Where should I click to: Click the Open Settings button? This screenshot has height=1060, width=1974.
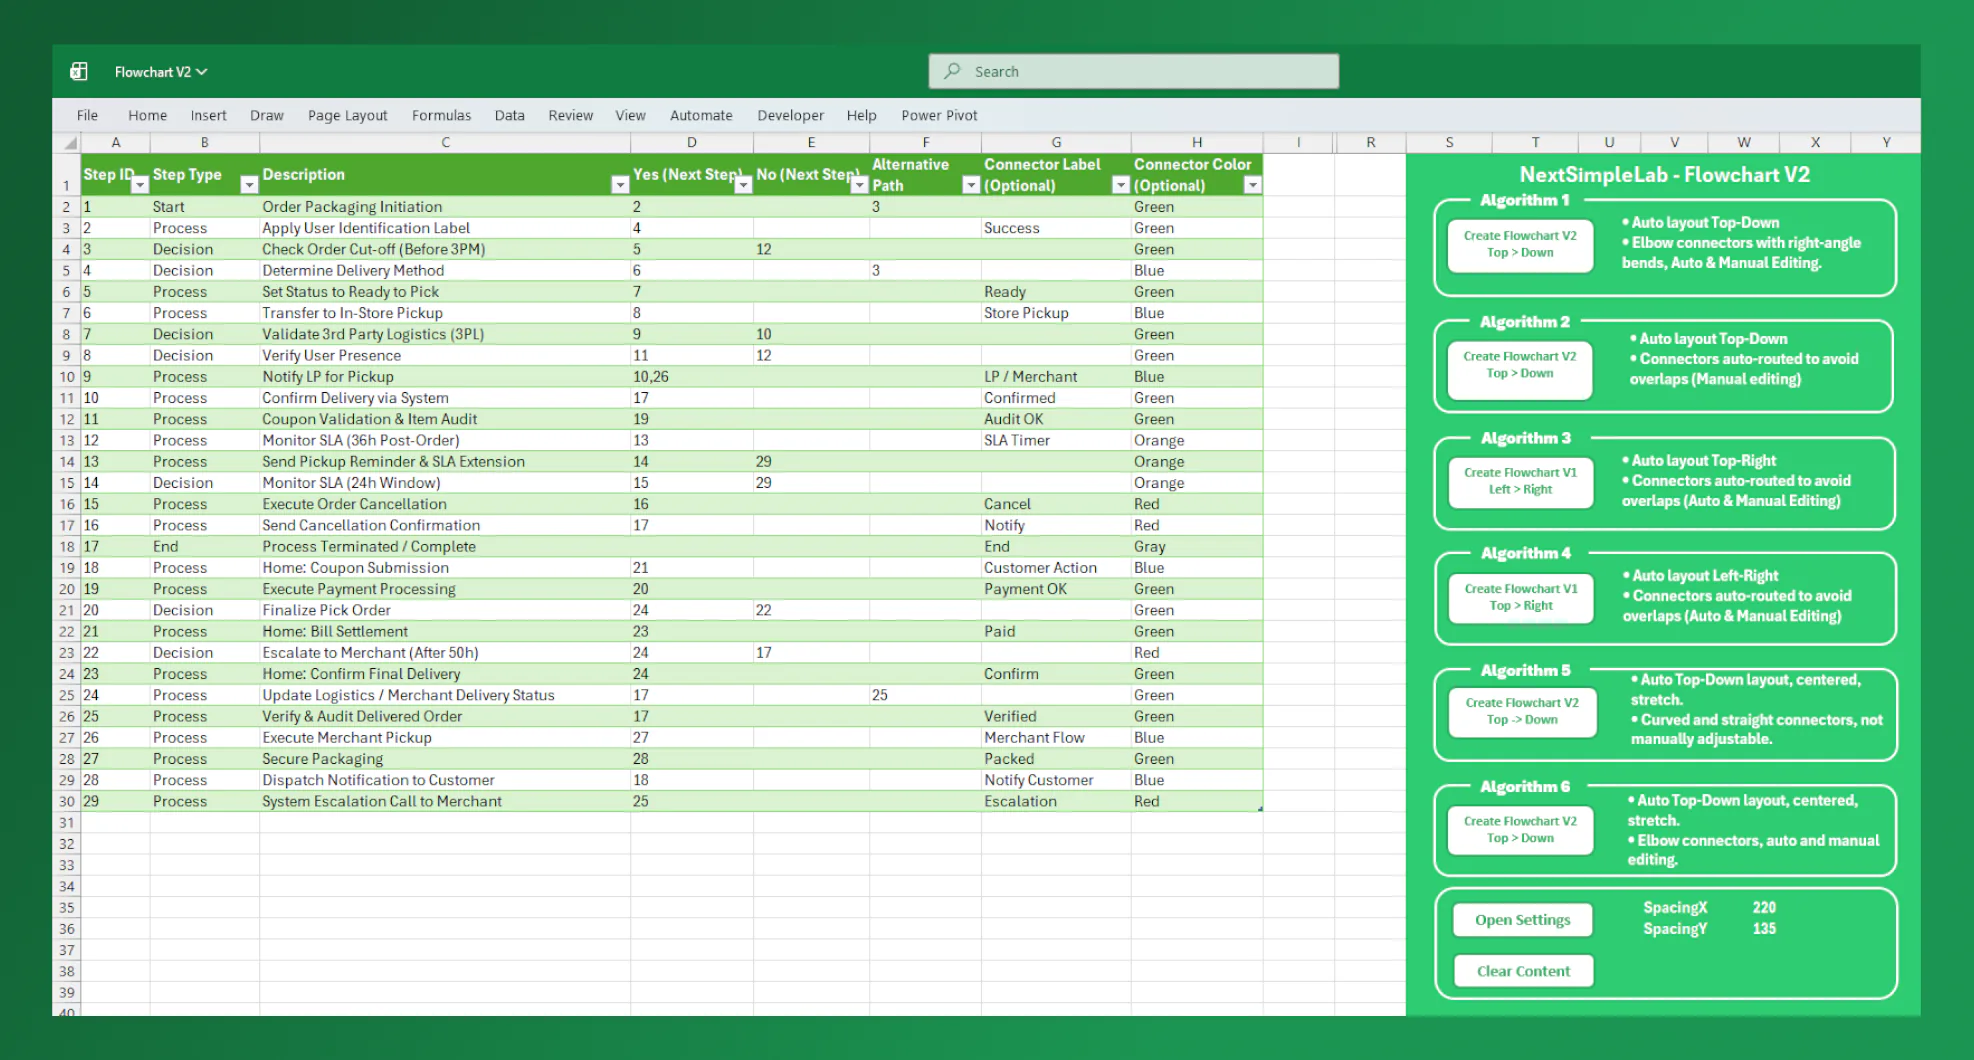point(1522,920)
